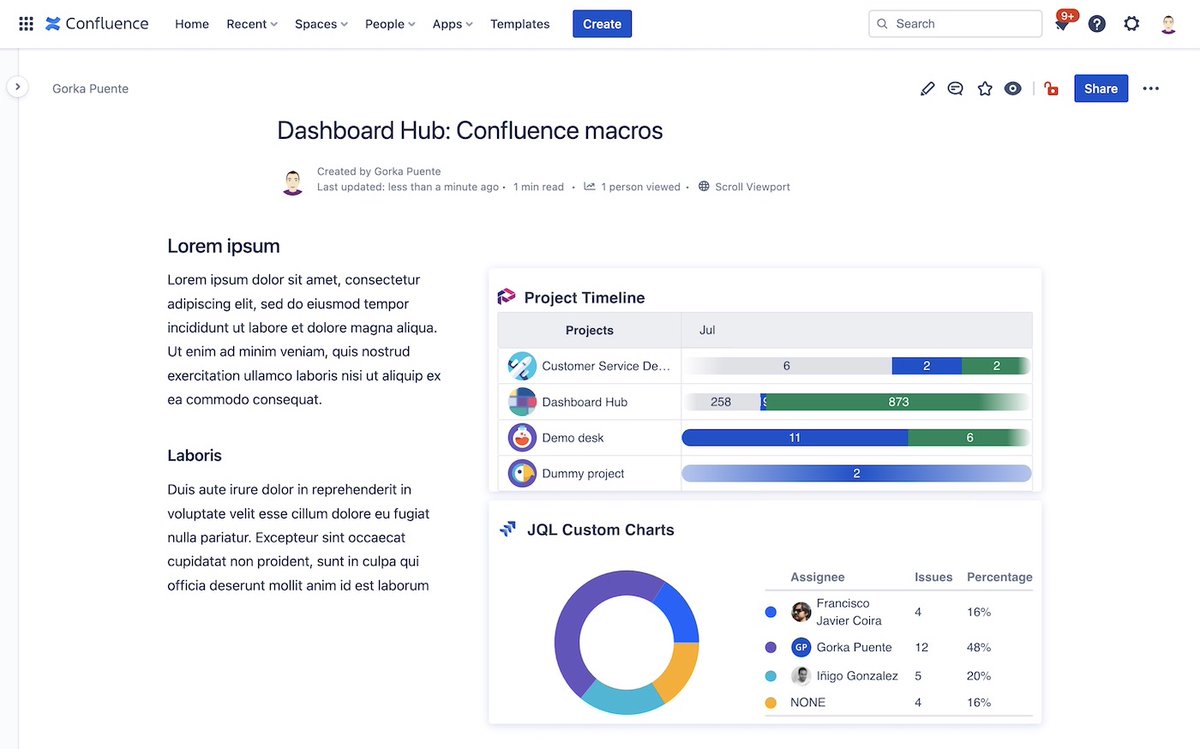
Task: Click the purple Gorka Puente legend dot
Action: [x=771, y=647]
